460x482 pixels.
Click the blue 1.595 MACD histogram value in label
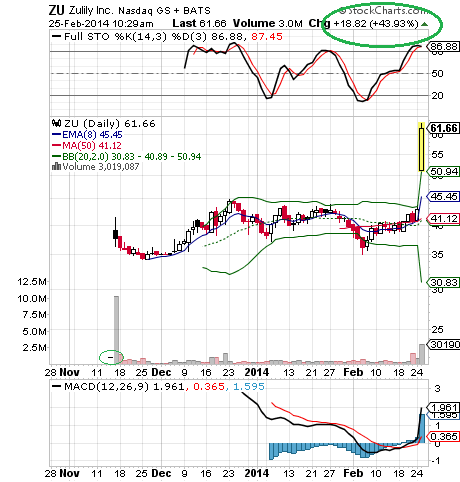pyautogui.click(x=249, y=387)
